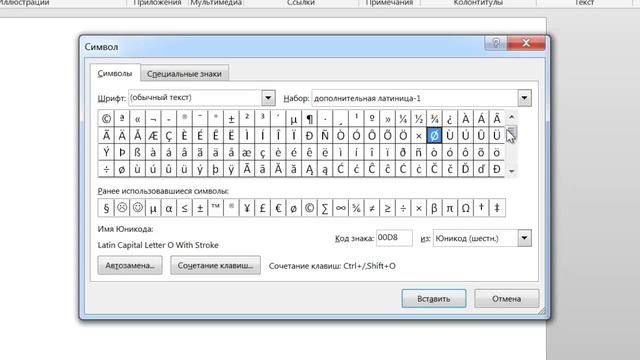Pick the sad face in recent symbols
640x360 pixels.
[x=122, y=208]
